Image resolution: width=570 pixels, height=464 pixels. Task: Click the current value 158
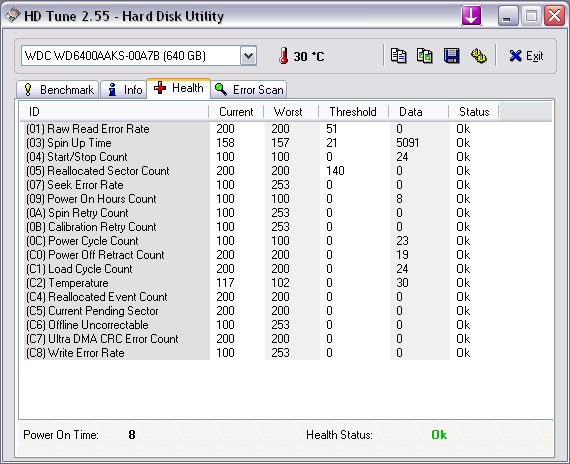[225, 143]
